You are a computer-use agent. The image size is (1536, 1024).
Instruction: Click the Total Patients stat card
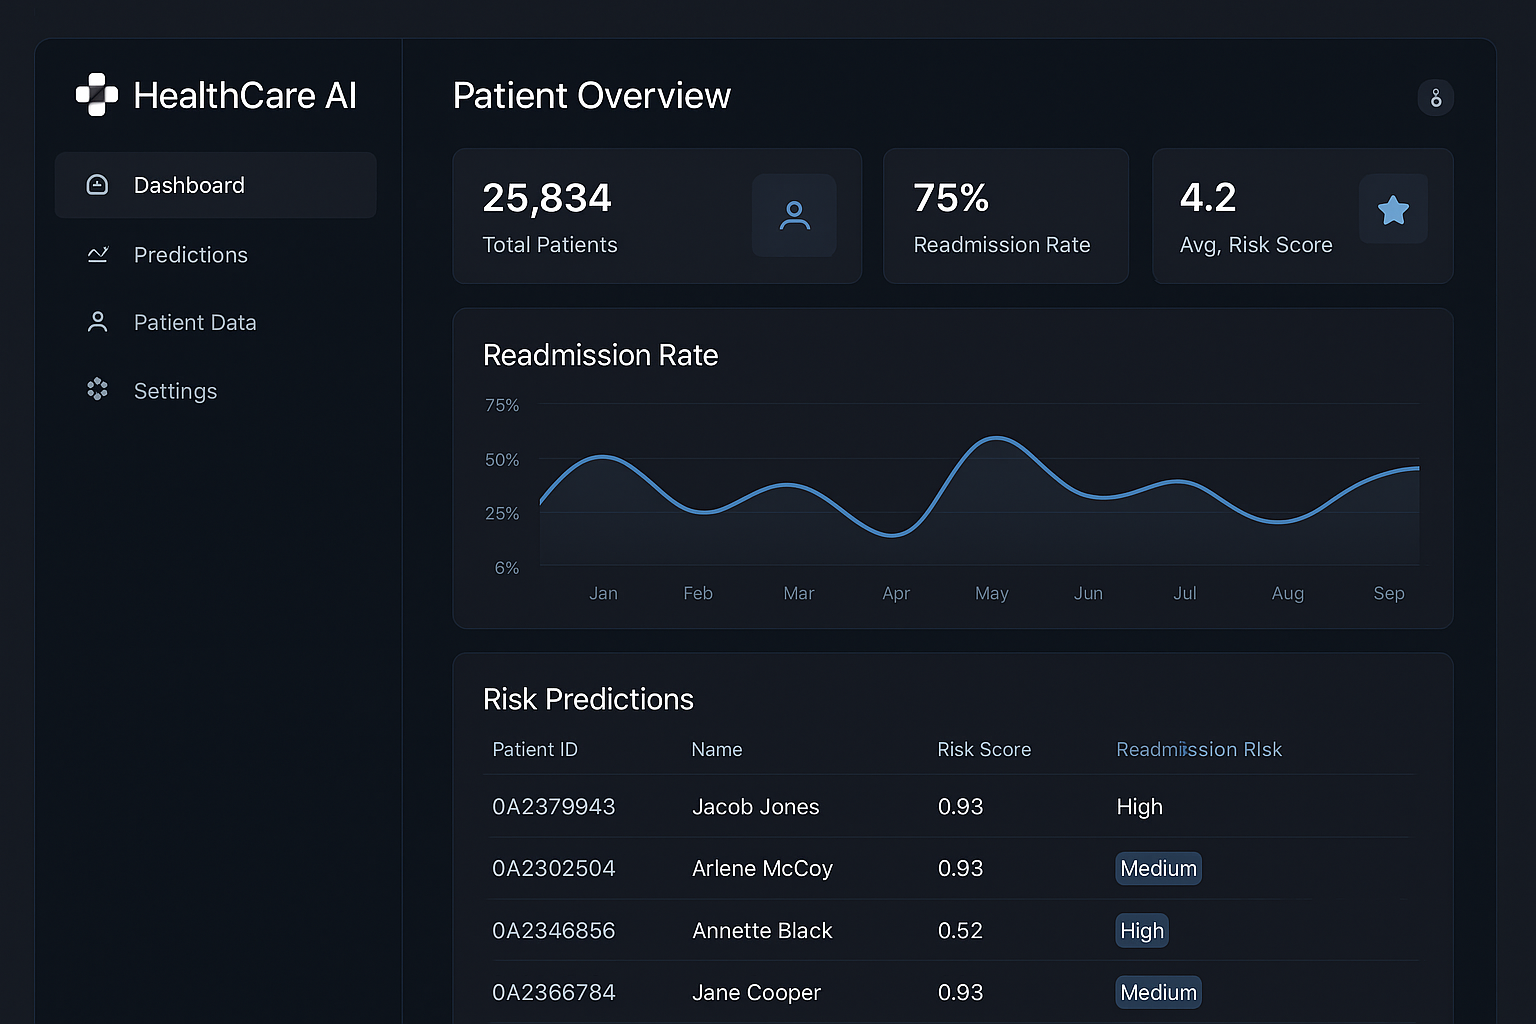click(x=657, y=215)
